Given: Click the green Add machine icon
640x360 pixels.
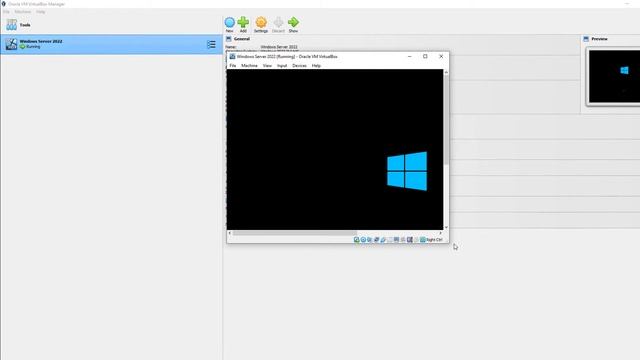Looking at the screenshot, I should tap(243, 22).
